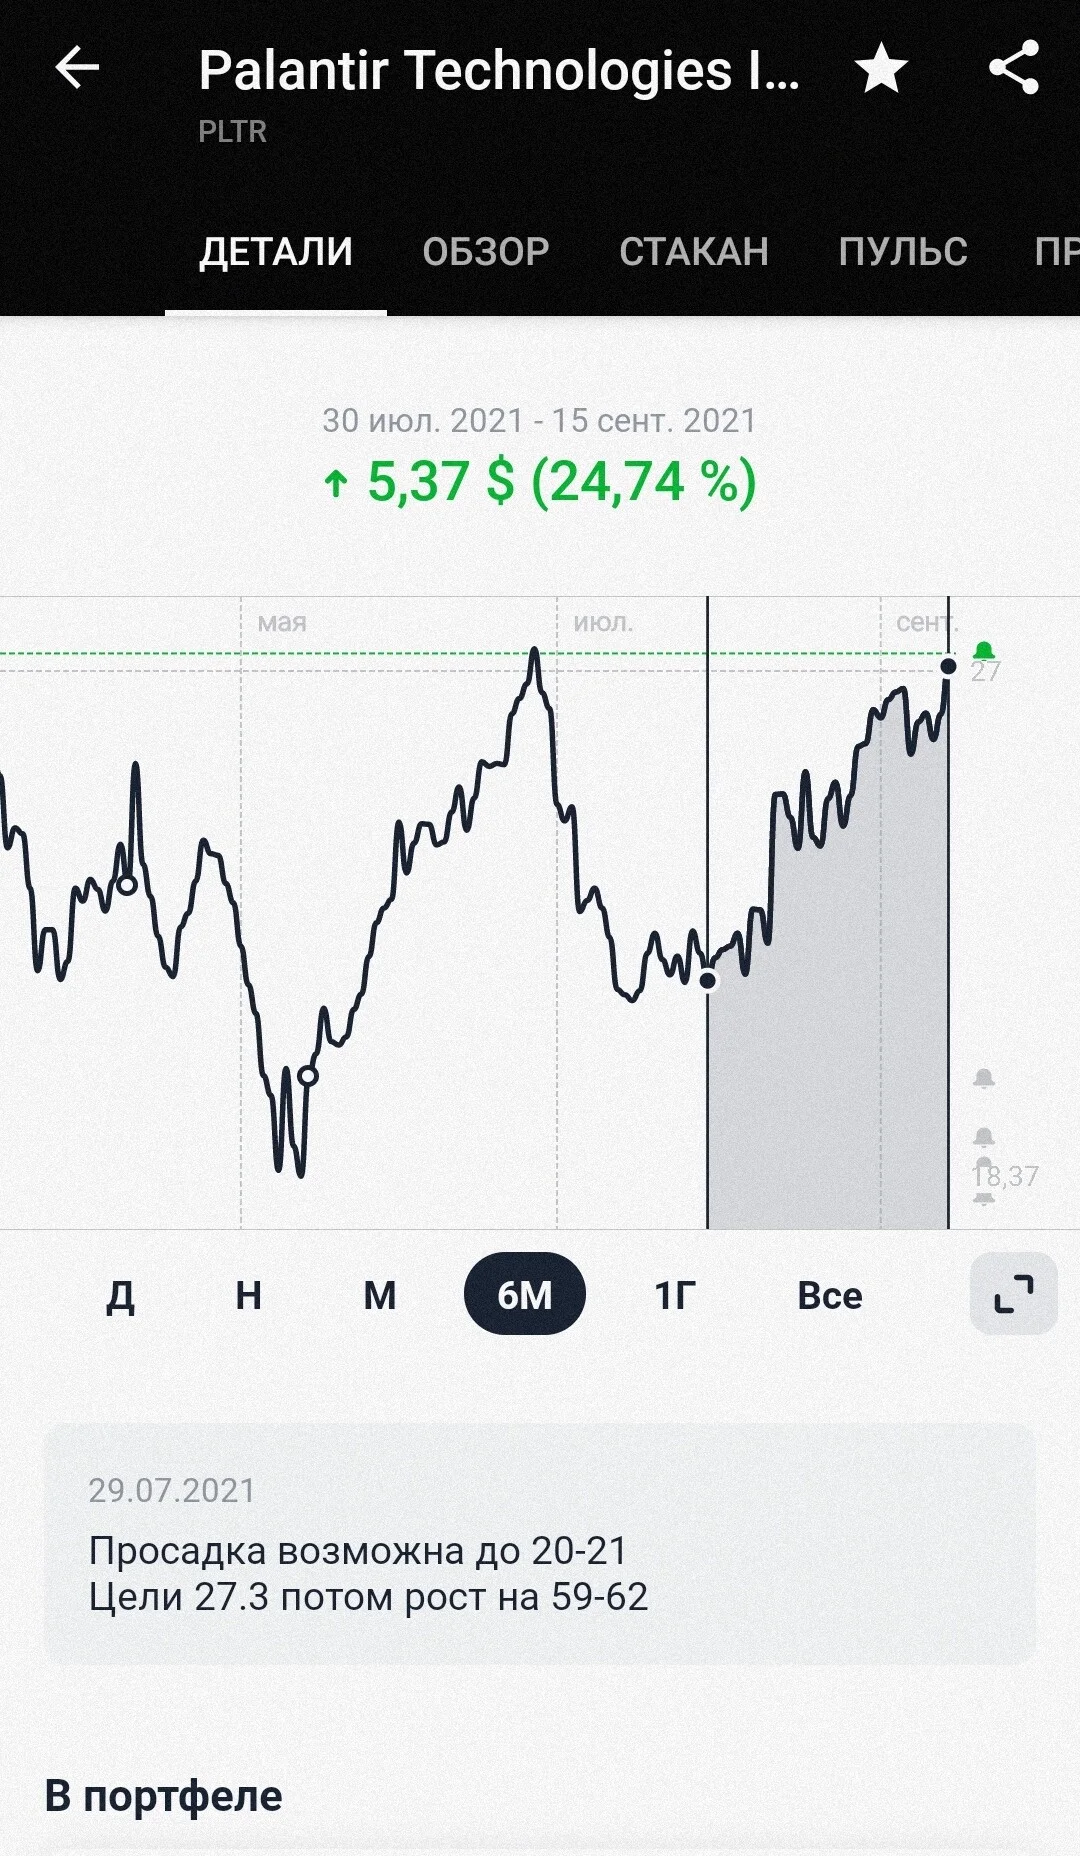Open the note dated 29.07.2021
The height and width of the screenshot is (1856, 1080).
click(x=539, y=1544)
